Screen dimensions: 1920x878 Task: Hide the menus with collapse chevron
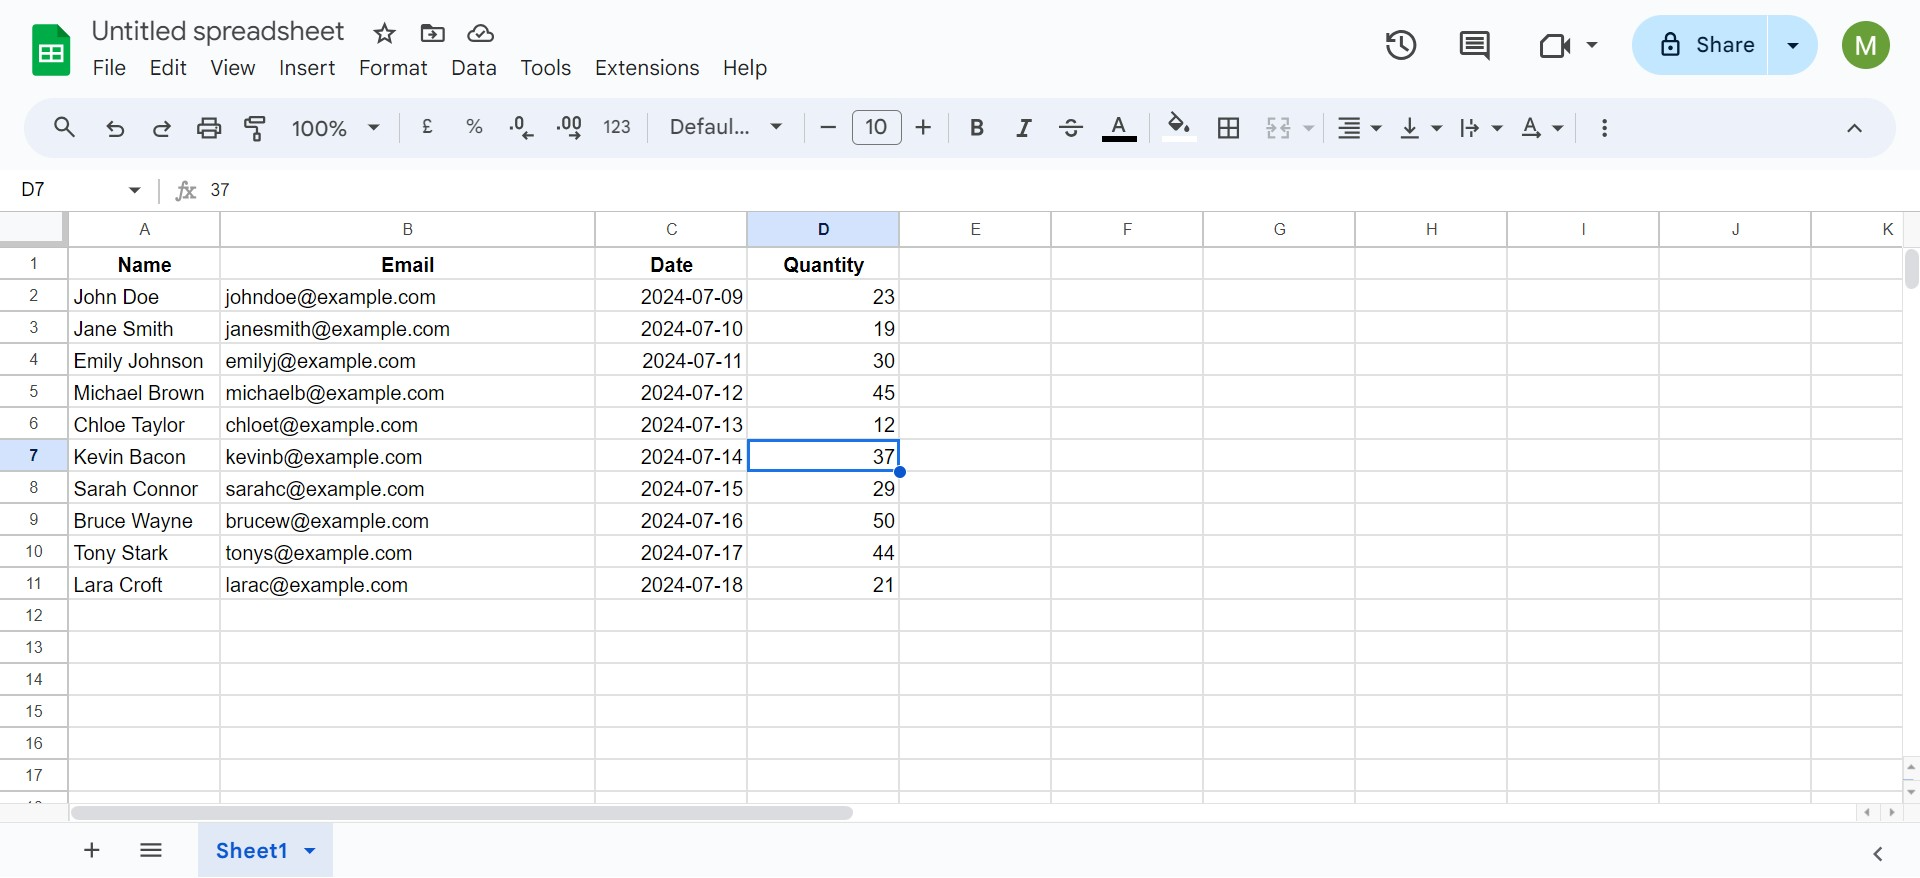tap(1854, 128)
